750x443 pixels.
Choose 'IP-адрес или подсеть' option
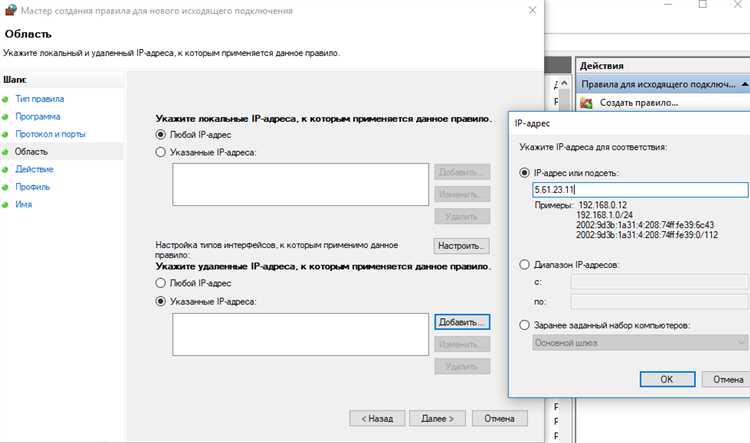coord(525,173)
